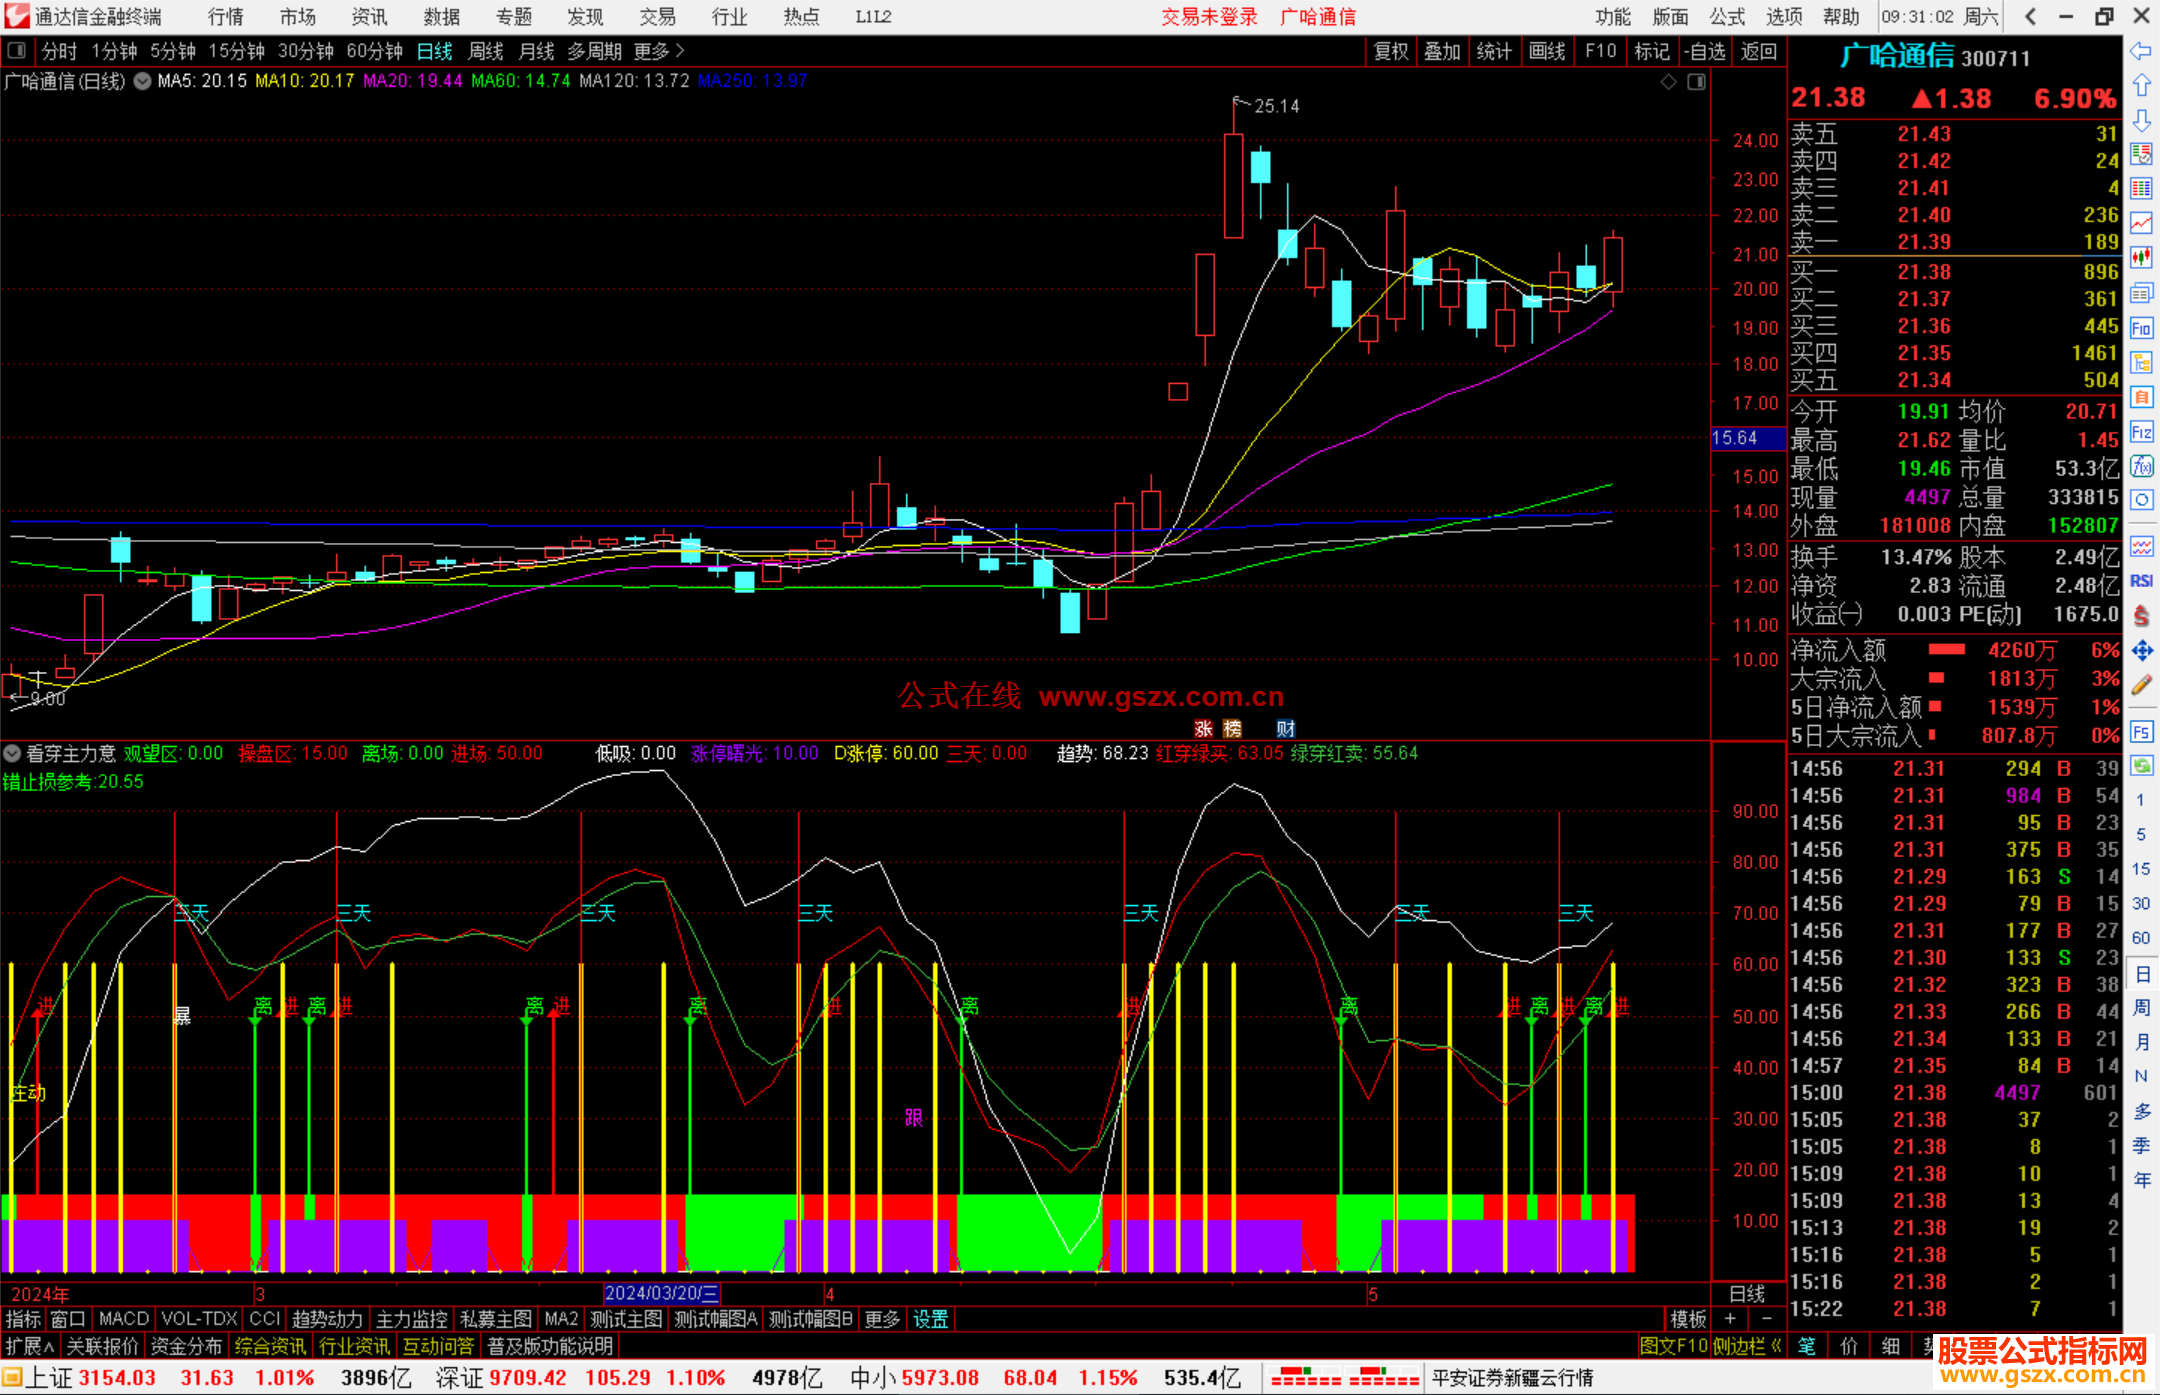Open the F10 info icon in sidebar
2160x1395 pixels.
2141,328
